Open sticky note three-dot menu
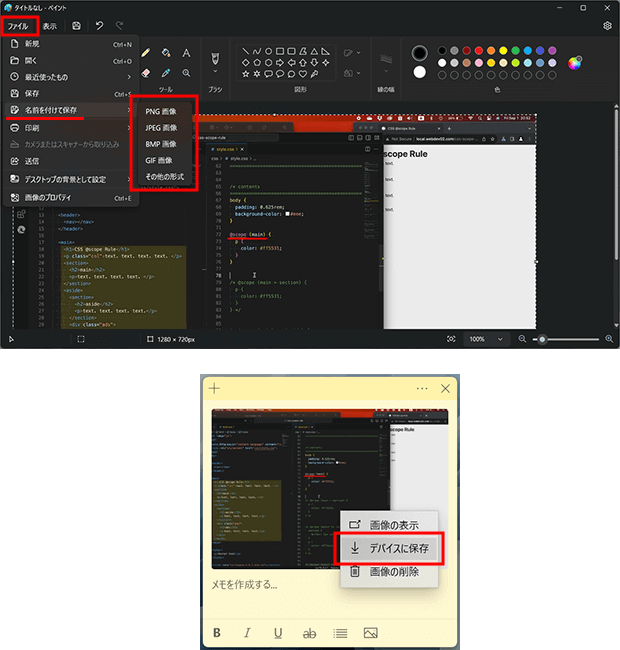This screenshot has height=650, width=620. coord(422,388)
